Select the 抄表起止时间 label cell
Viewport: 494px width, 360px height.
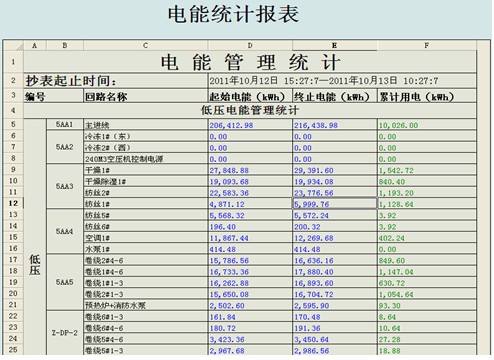[116, 81]
